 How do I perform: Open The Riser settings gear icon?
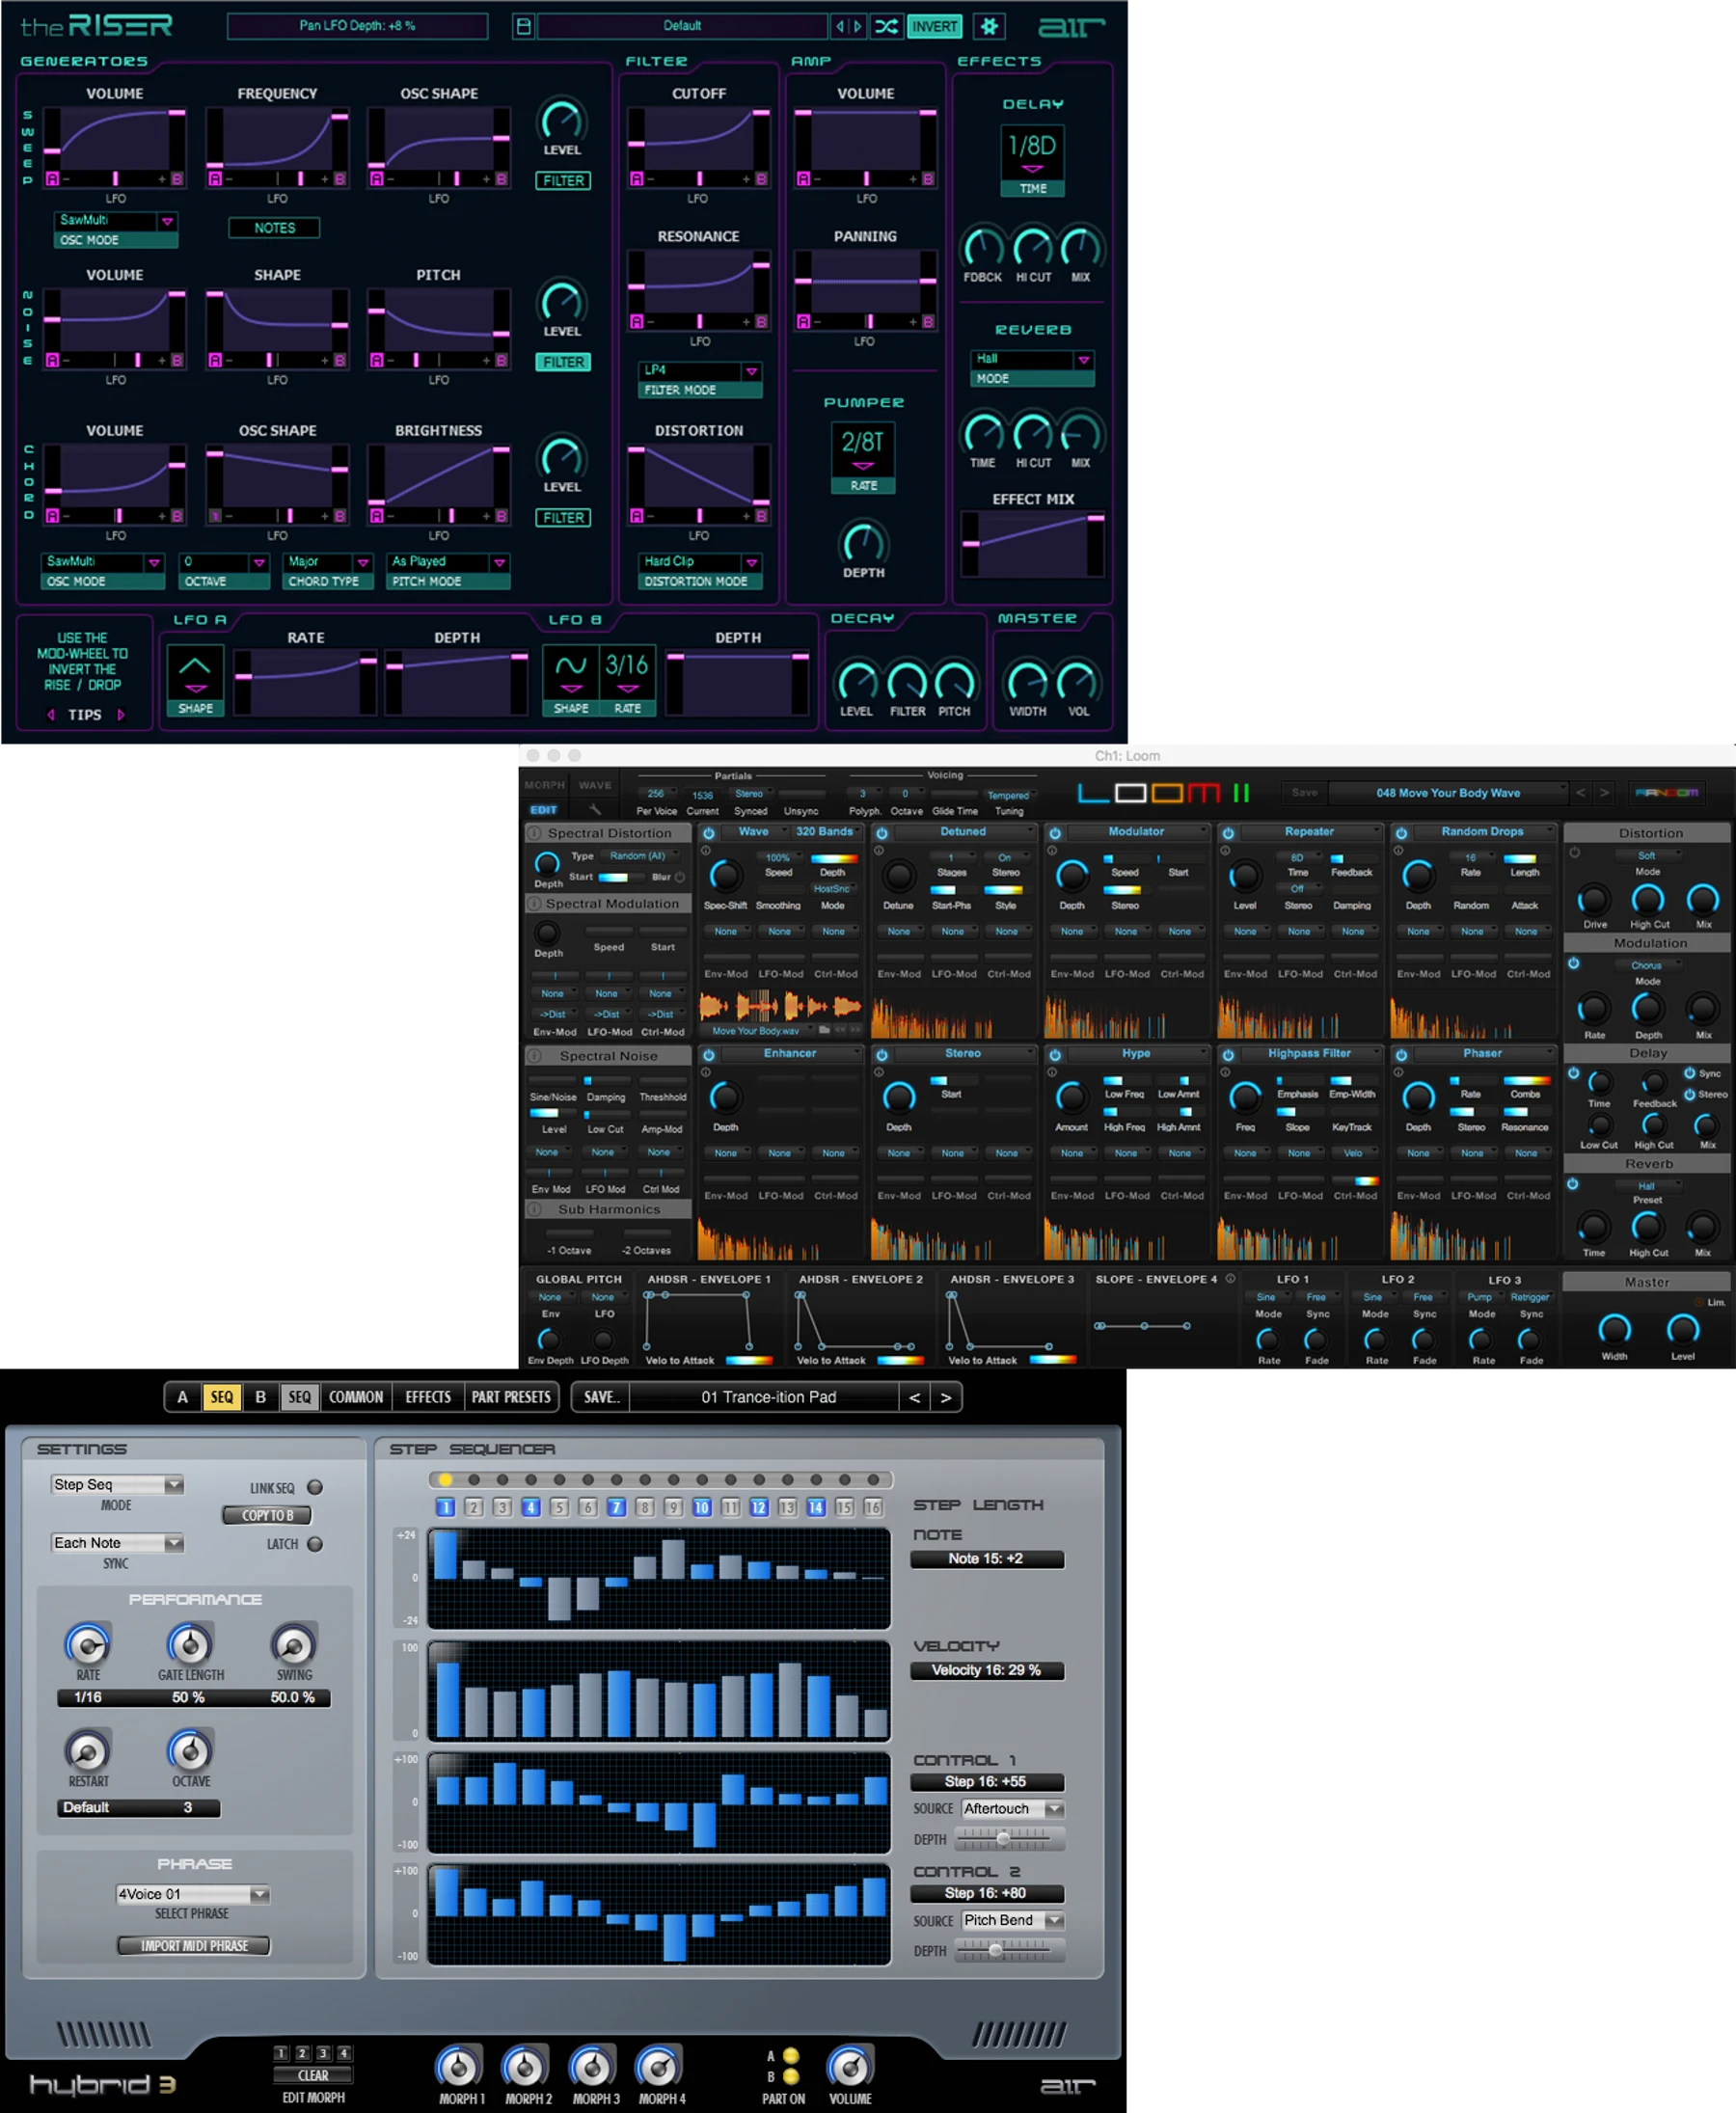(x=988, y=27)
